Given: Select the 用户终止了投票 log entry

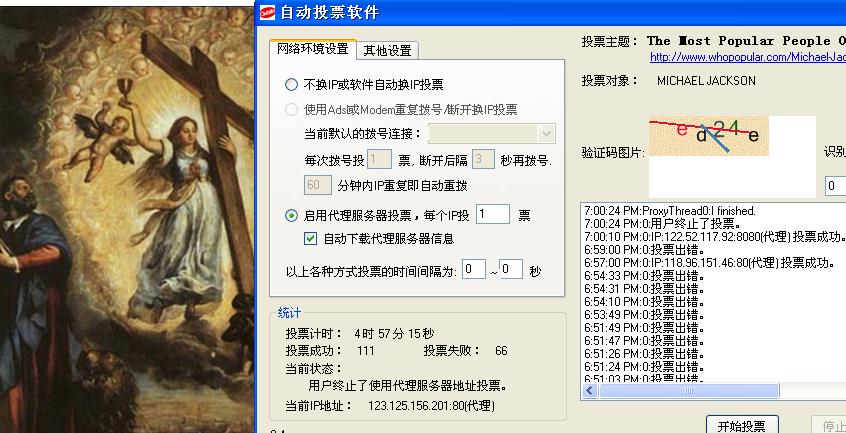Looking at the screenshot, I should (662, 224).
